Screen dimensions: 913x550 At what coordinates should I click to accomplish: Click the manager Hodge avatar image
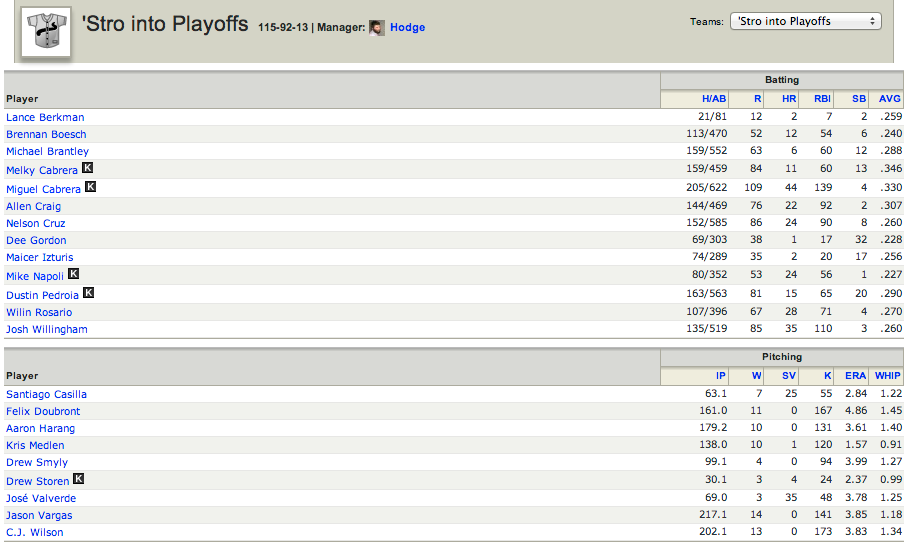[x=377, y=28]
